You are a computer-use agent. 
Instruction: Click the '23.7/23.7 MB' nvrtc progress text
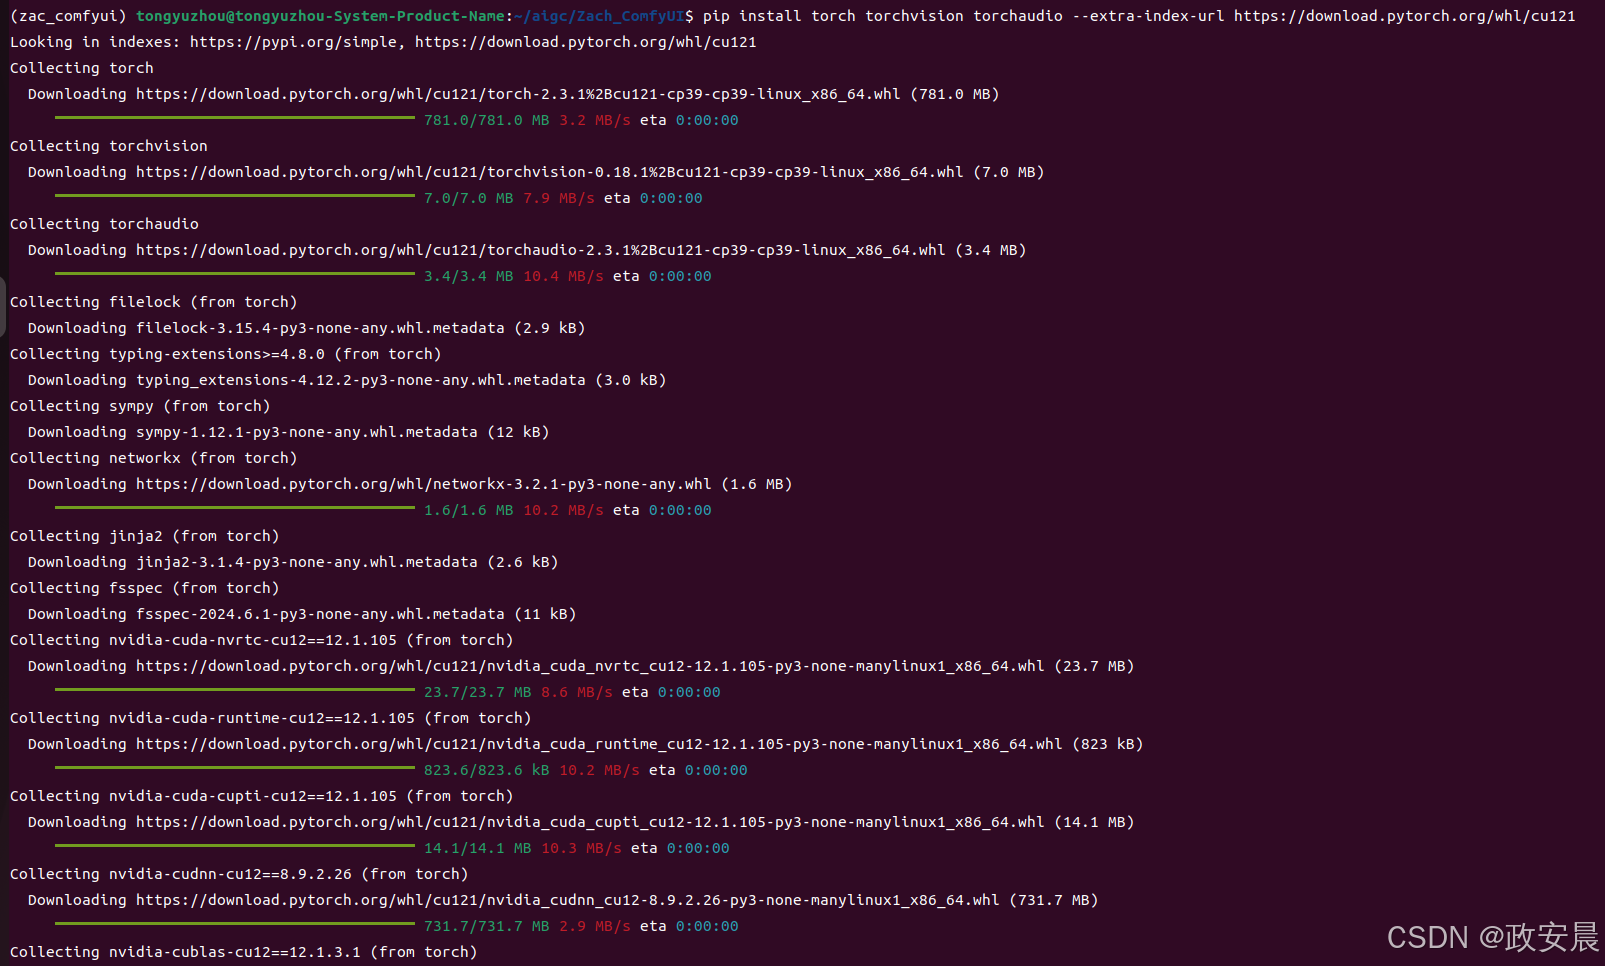[x=478, y=692]
